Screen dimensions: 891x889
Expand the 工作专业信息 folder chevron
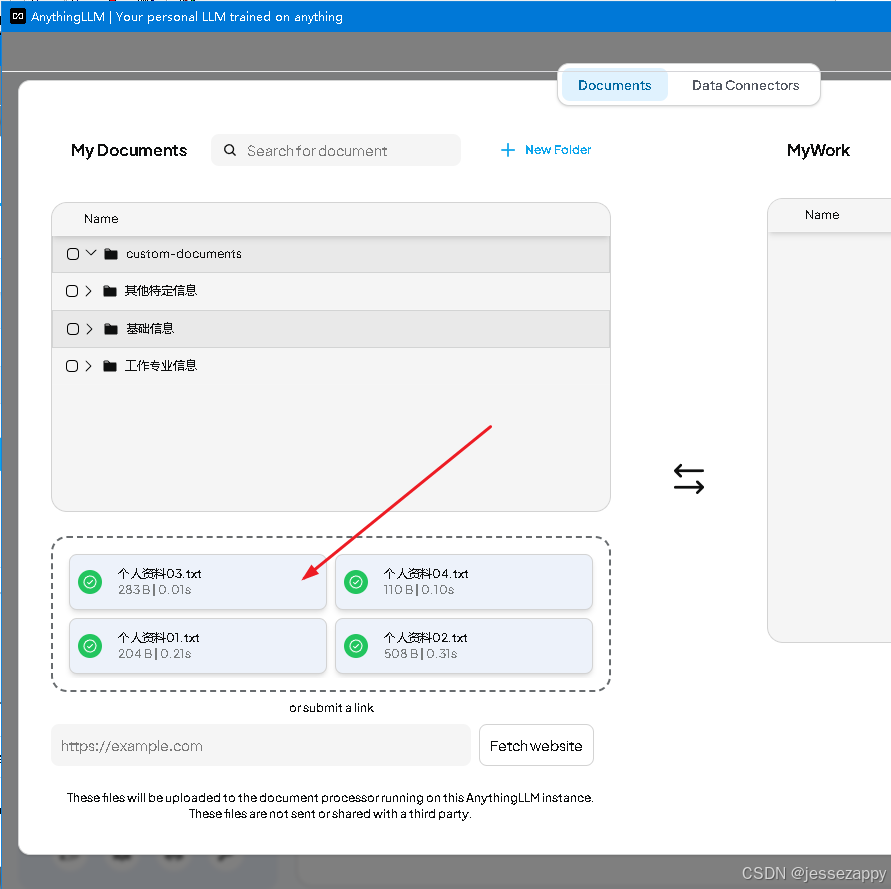point(89,366)
